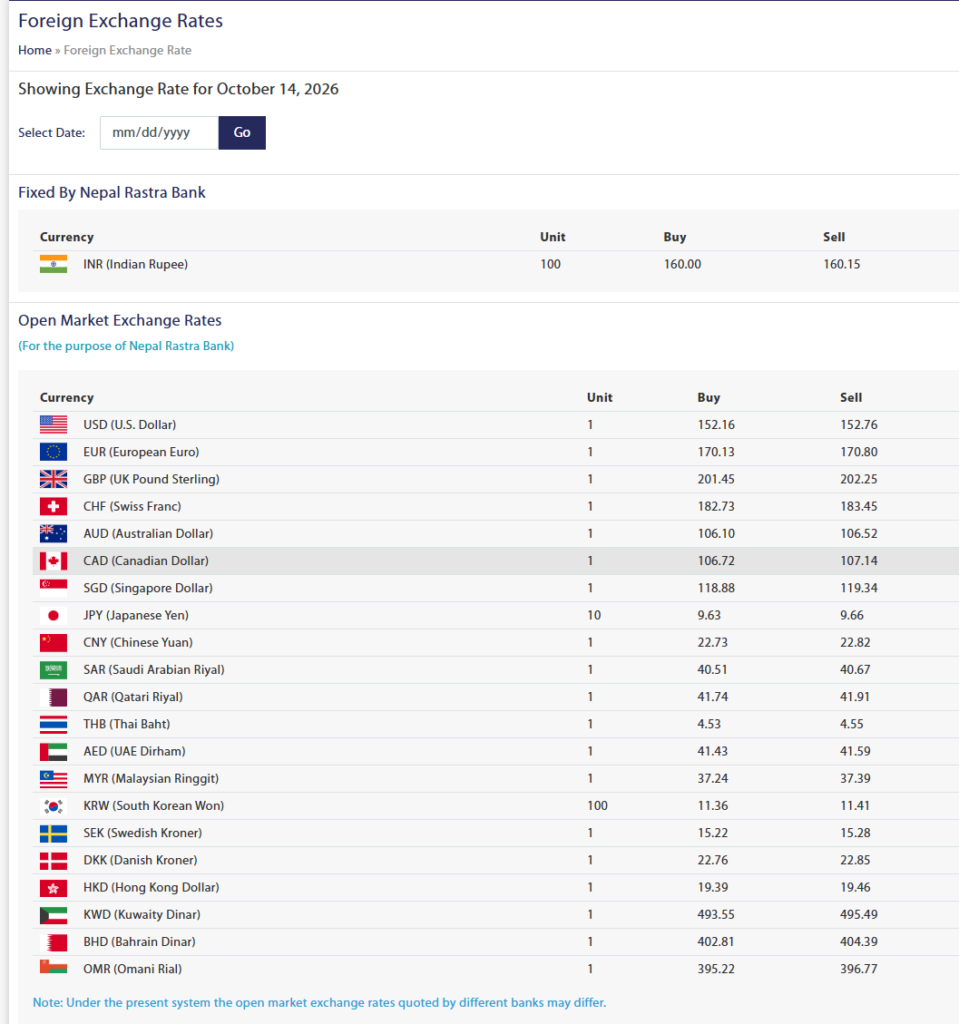Click the United States flag icon
The height and width of the screenshot is (1024, 959).
[54, 425]
